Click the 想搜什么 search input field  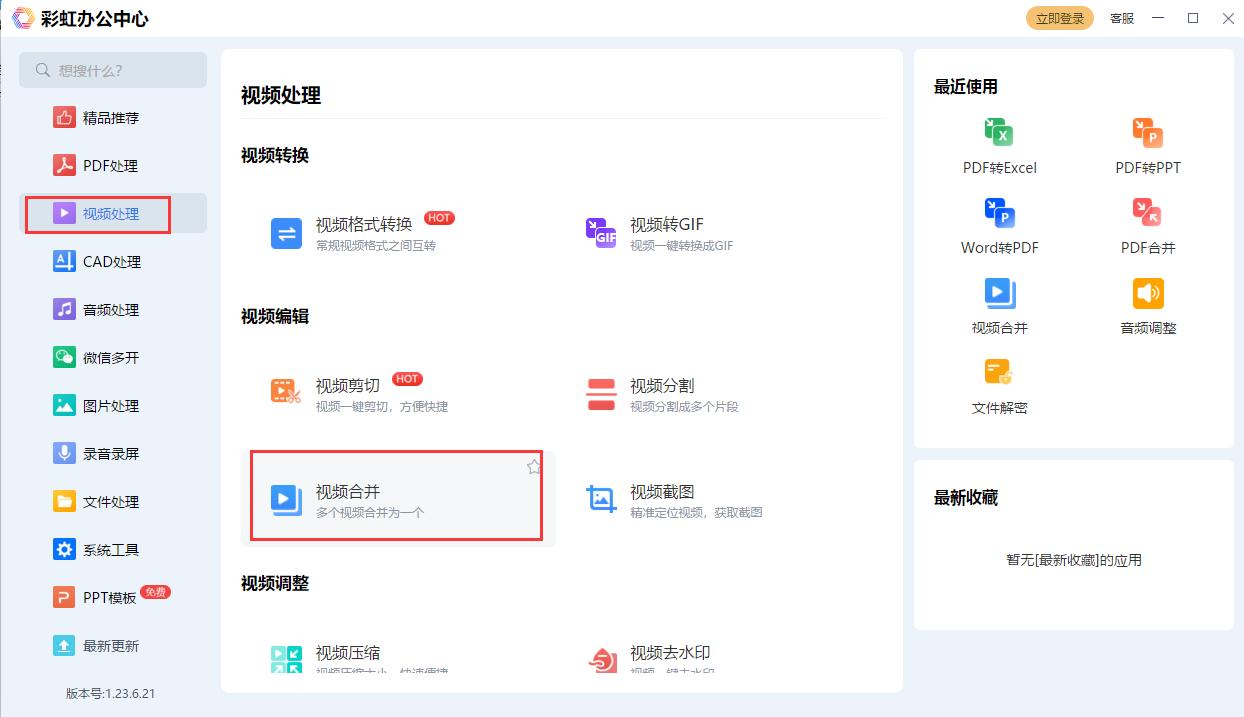coord(112,70)
